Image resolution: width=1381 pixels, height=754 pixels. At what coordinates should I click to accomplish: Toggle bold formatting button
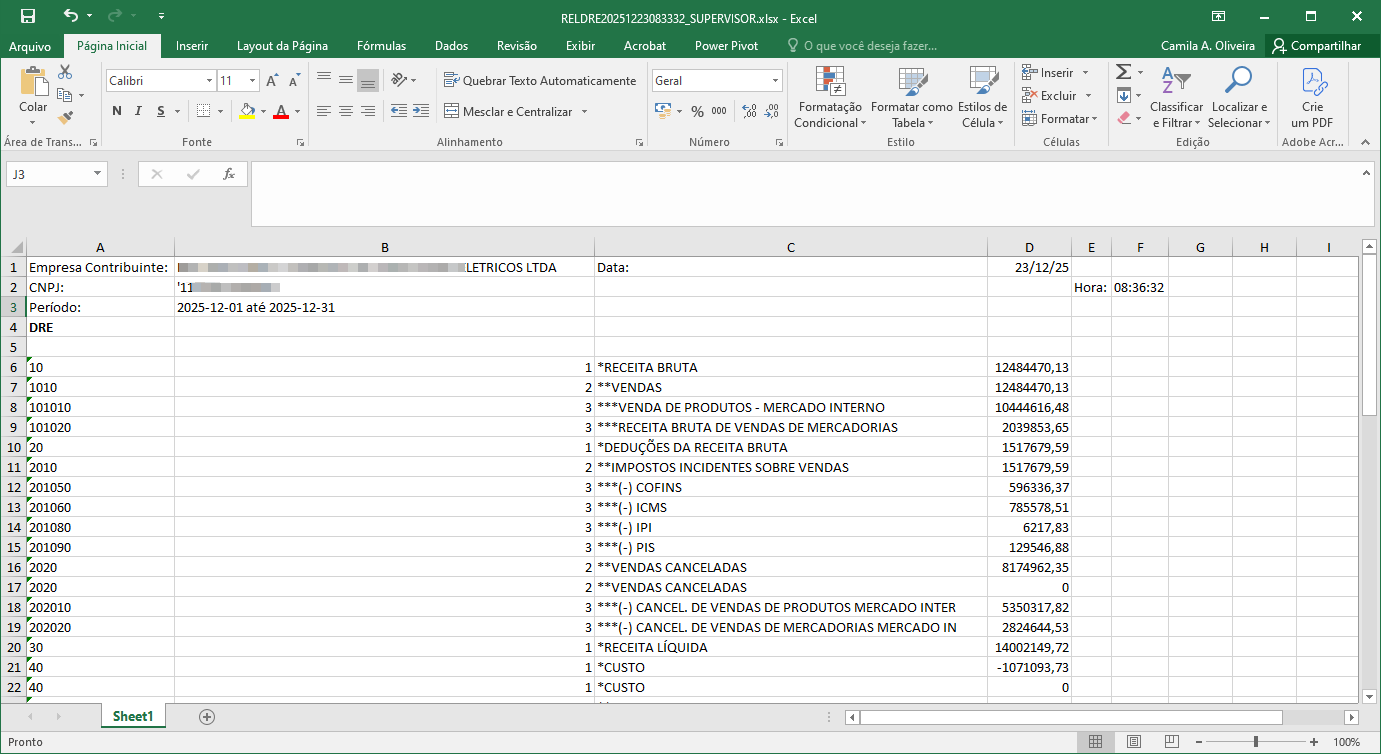click(117, 111)
